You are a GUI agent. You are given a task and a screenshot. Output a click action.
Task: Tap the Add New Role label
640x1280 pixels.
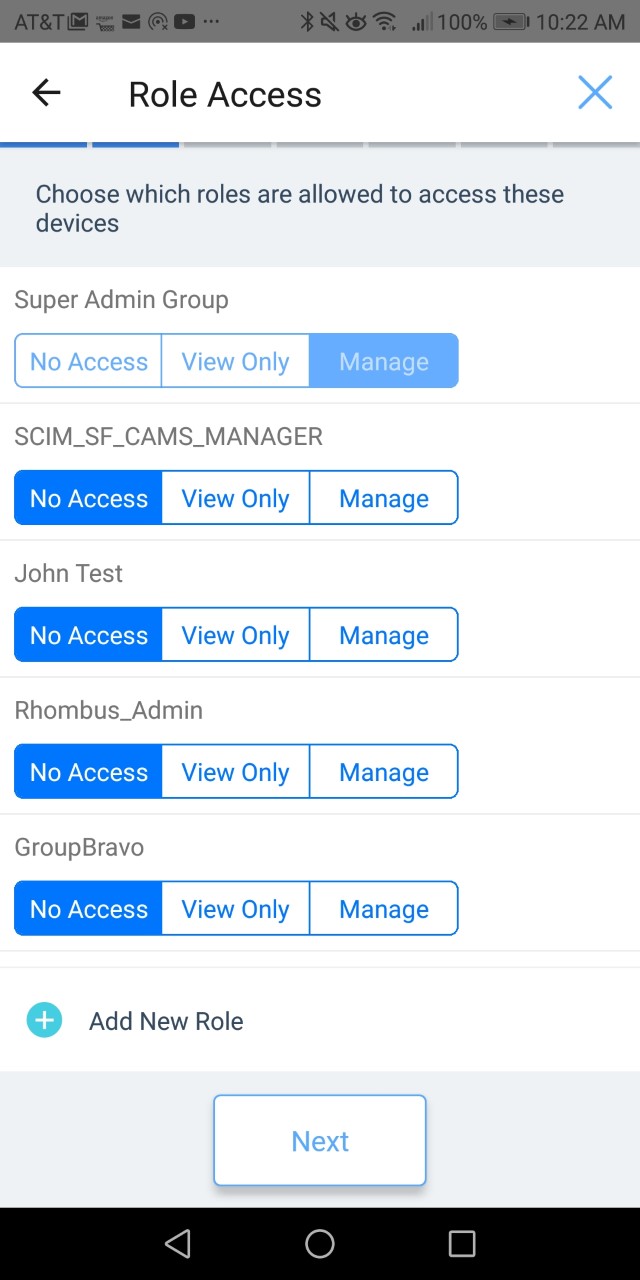click(166, 1021)
